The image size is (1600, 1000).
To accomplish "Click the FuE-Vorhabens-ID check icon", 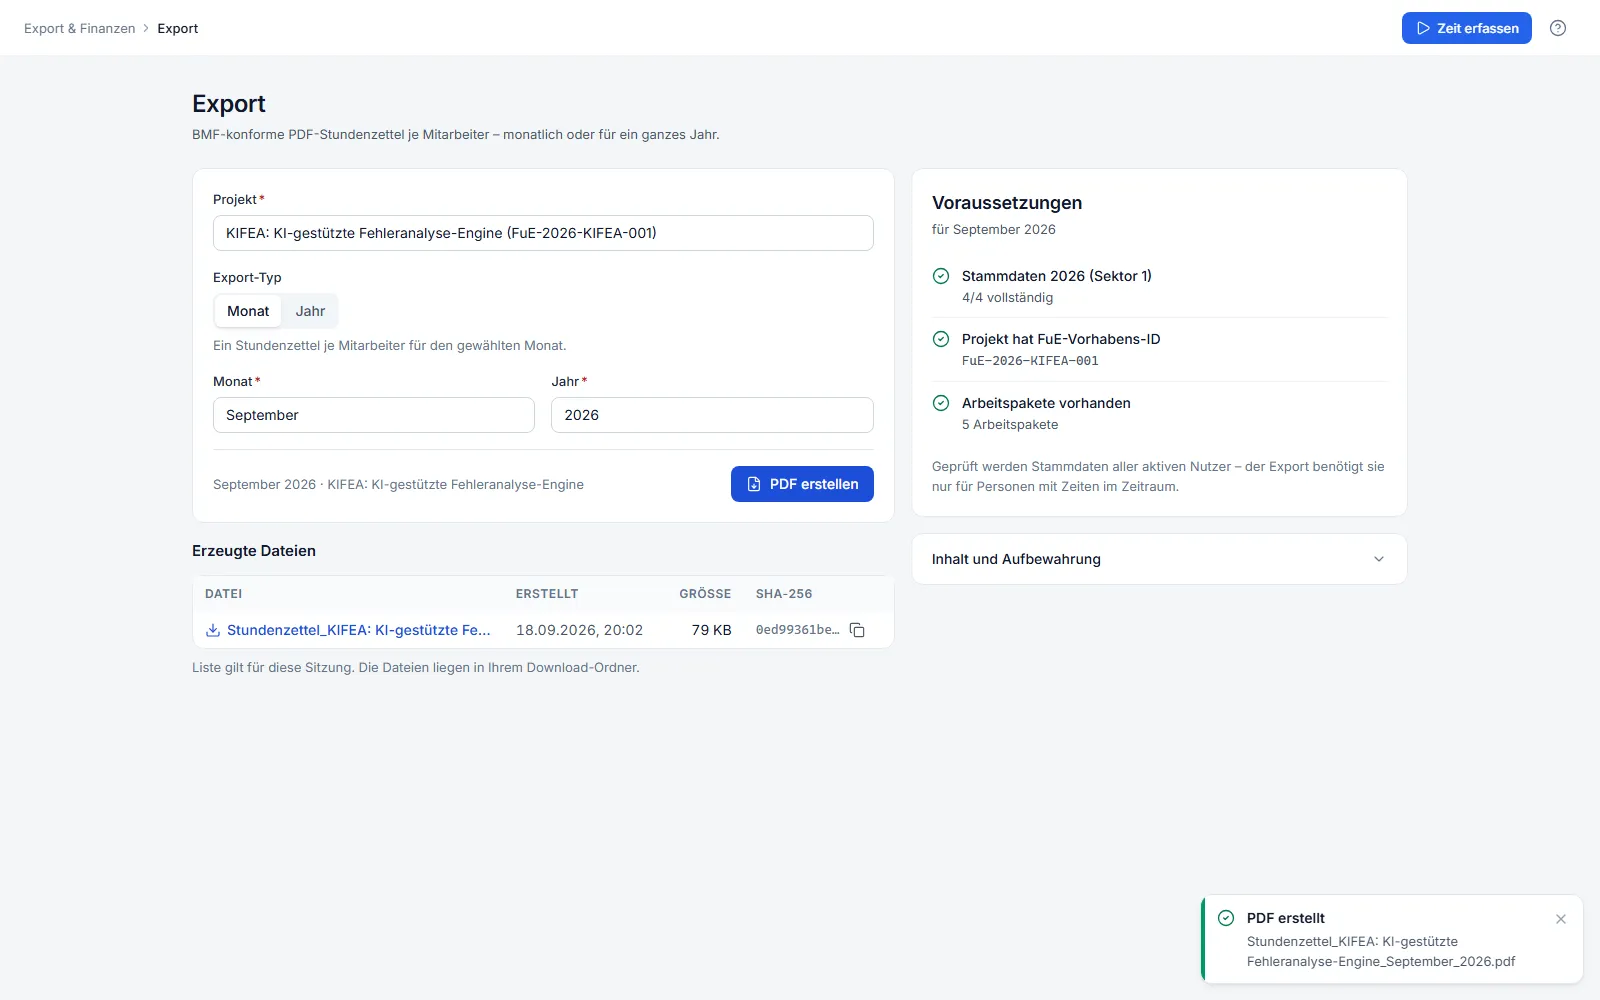I will coord(941,339).
